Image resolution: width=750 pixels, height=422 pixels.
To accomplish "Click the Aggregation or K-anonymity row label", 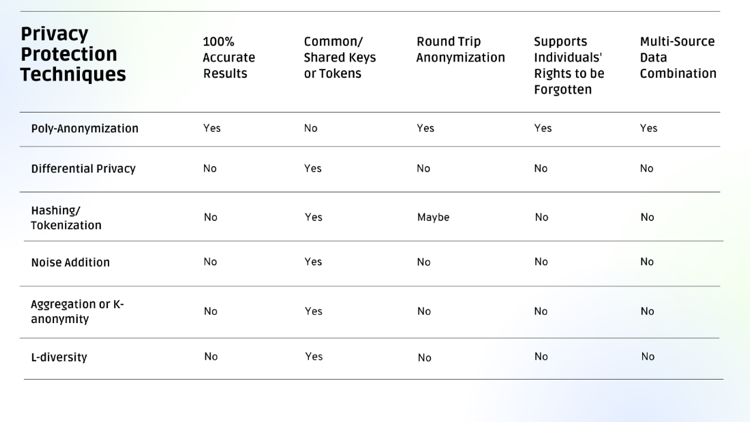I will tap(77, 312).
